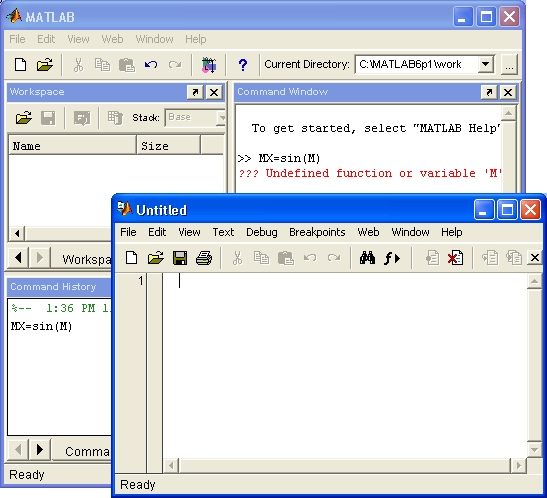This screenshot has width=547, height=498.
Task: Click Paste icon in MATLAB main toolbar
Action: 127,65
